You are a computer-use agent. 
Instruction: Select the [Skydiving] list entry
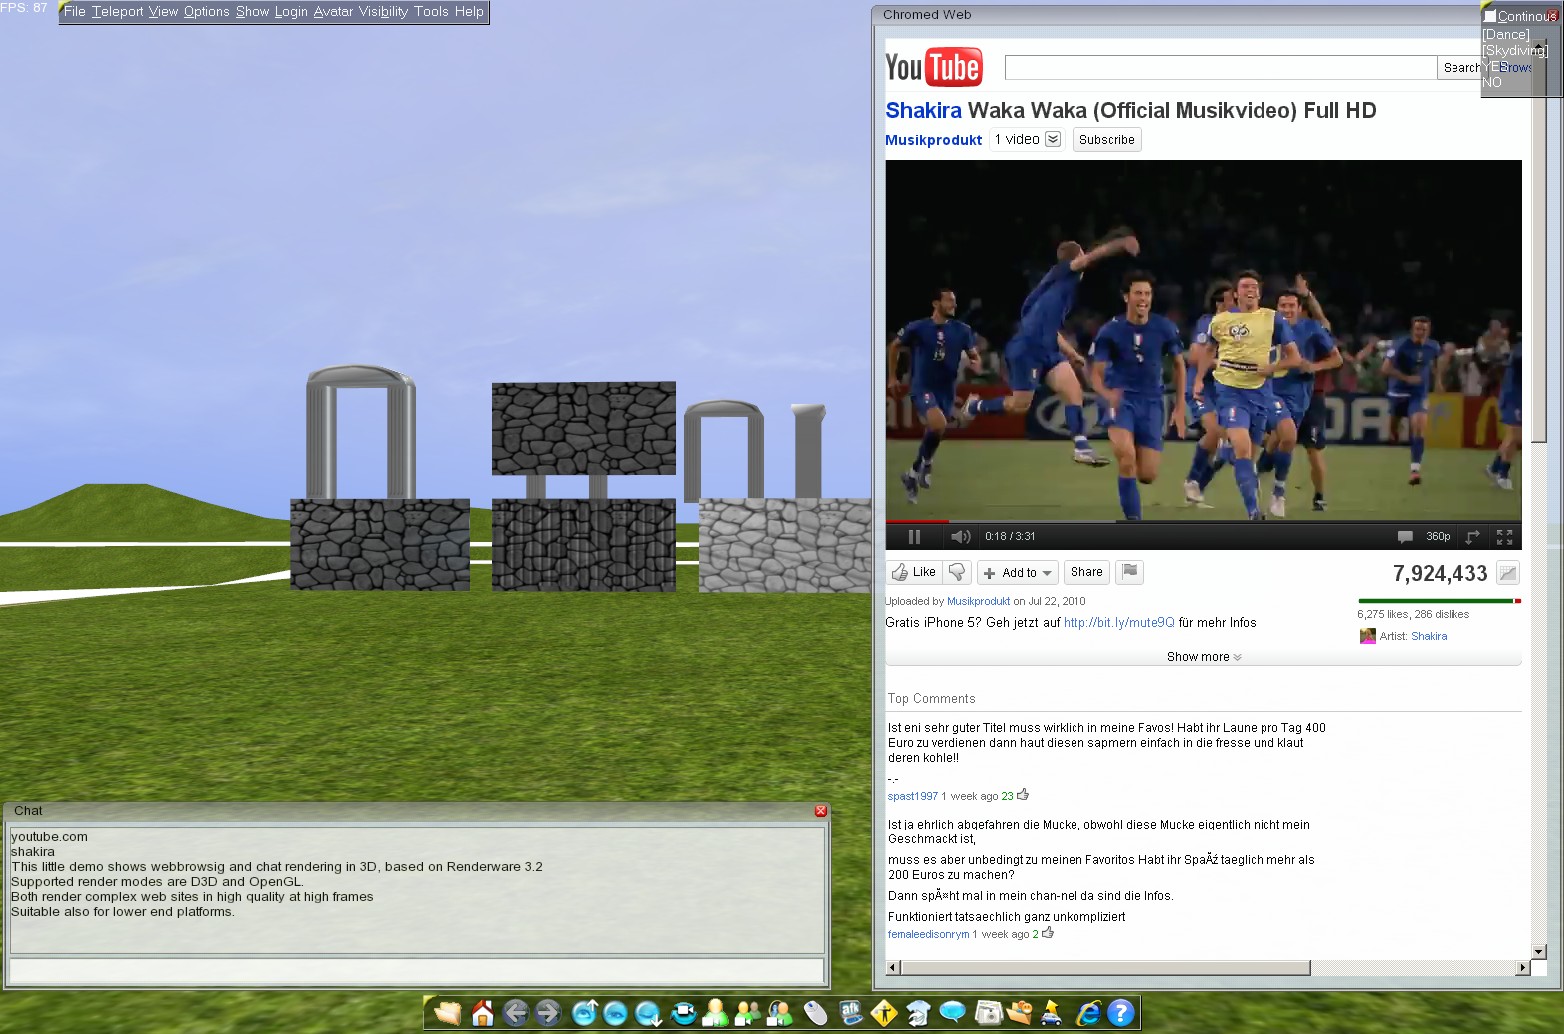[x=1515, y=50]
